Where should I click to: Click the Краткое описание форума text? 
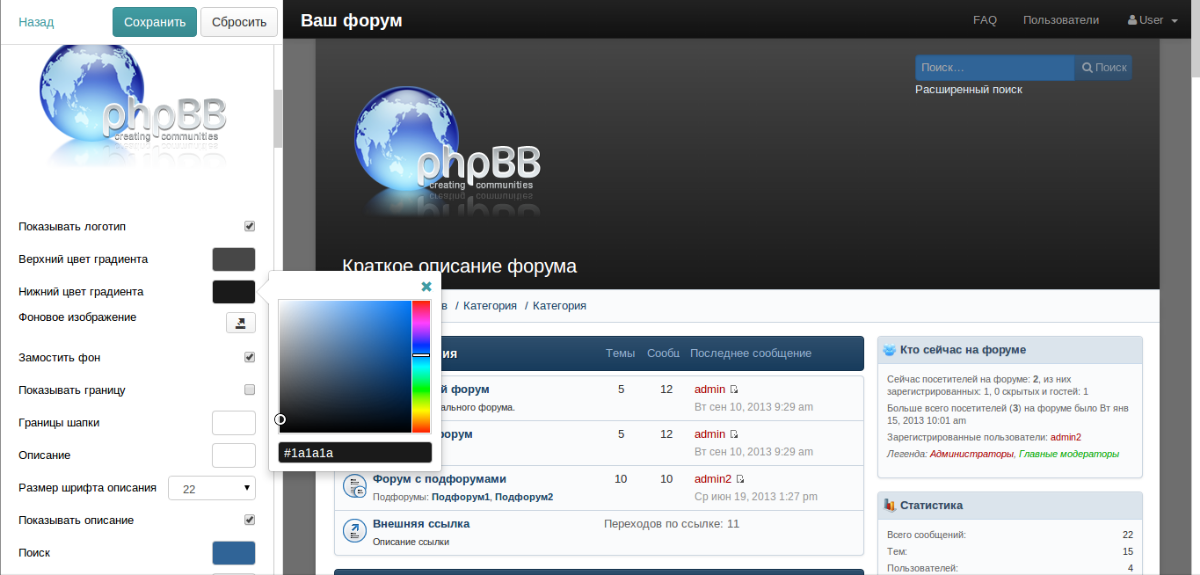point(460,267)
